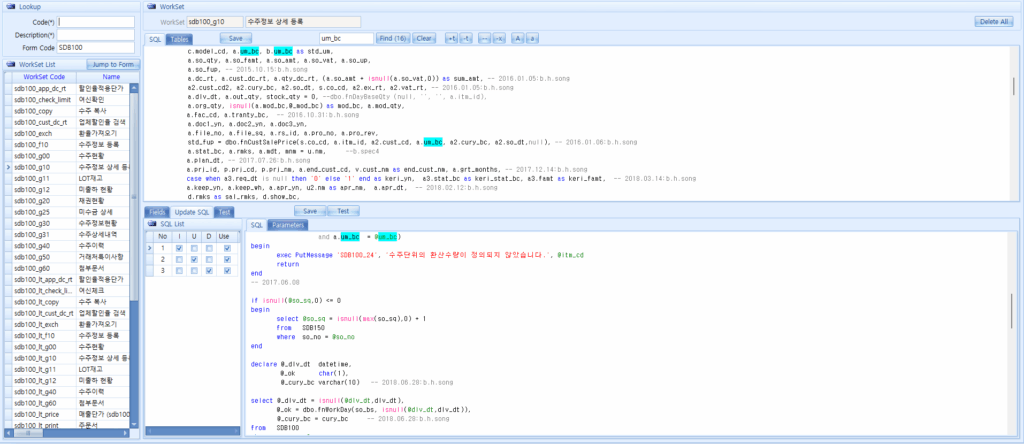Viewport: 1024px width, 444px height.
Task: Uncheck the 'Use' checkbox in row 3
Action: click(227, 270)
